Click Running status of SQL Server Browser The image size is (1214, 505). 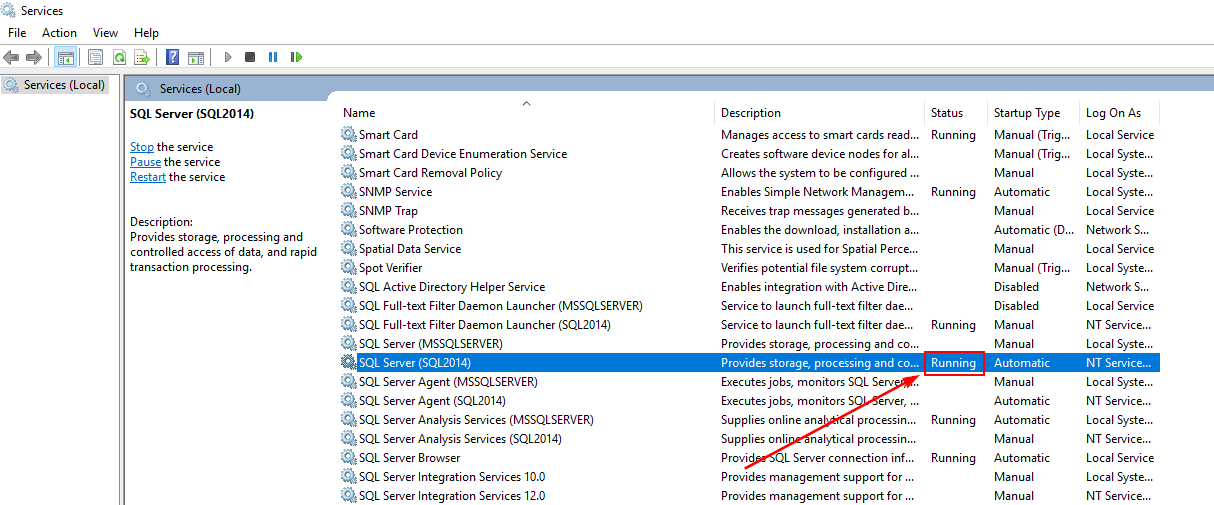click(953, 458)
